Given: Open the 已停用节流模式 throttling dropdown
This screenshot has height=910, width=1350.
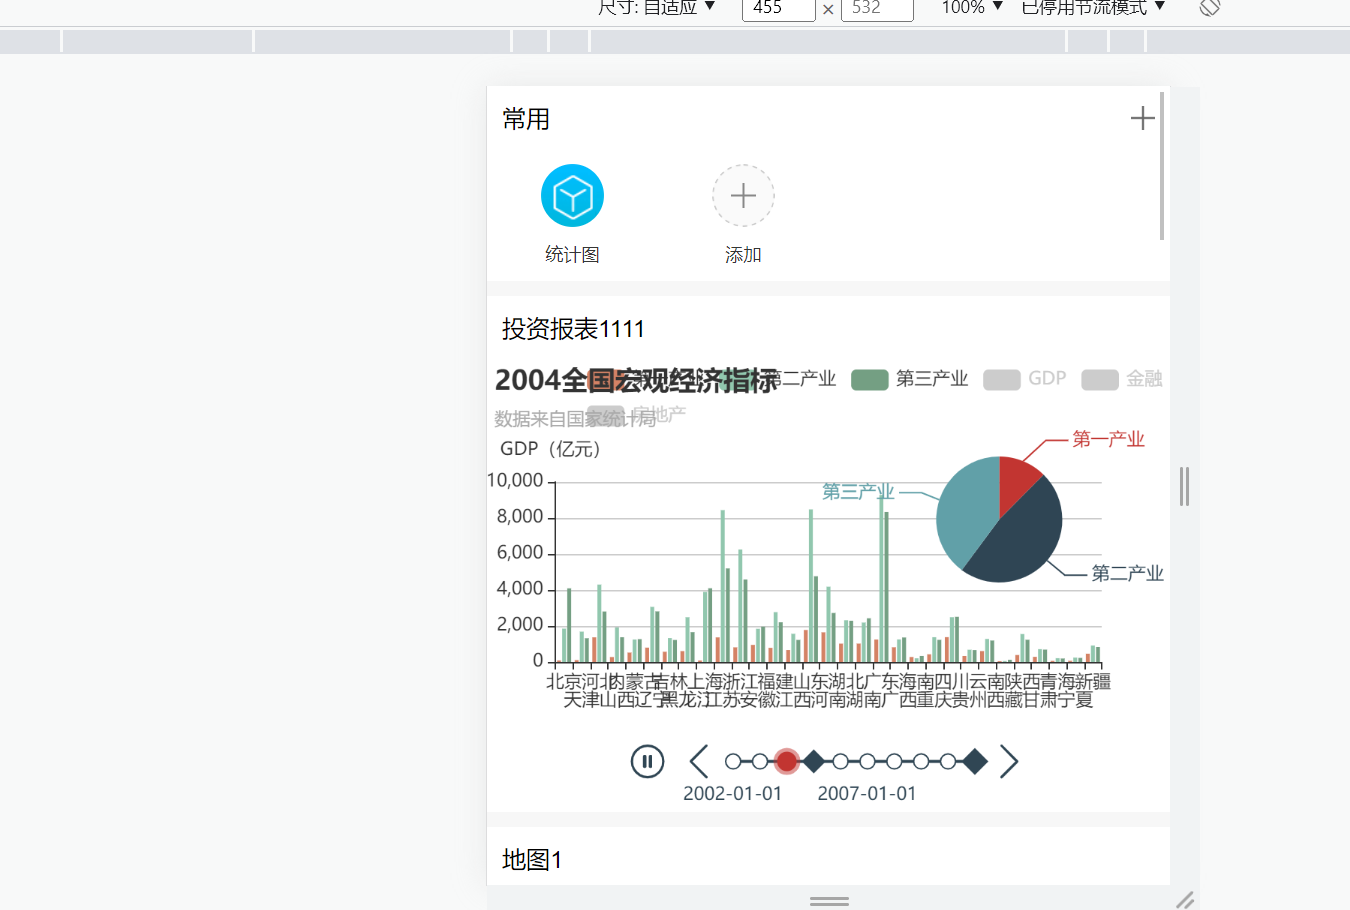Looking at the screenshot, I should pyautogui.click(x=1093, y=7).
